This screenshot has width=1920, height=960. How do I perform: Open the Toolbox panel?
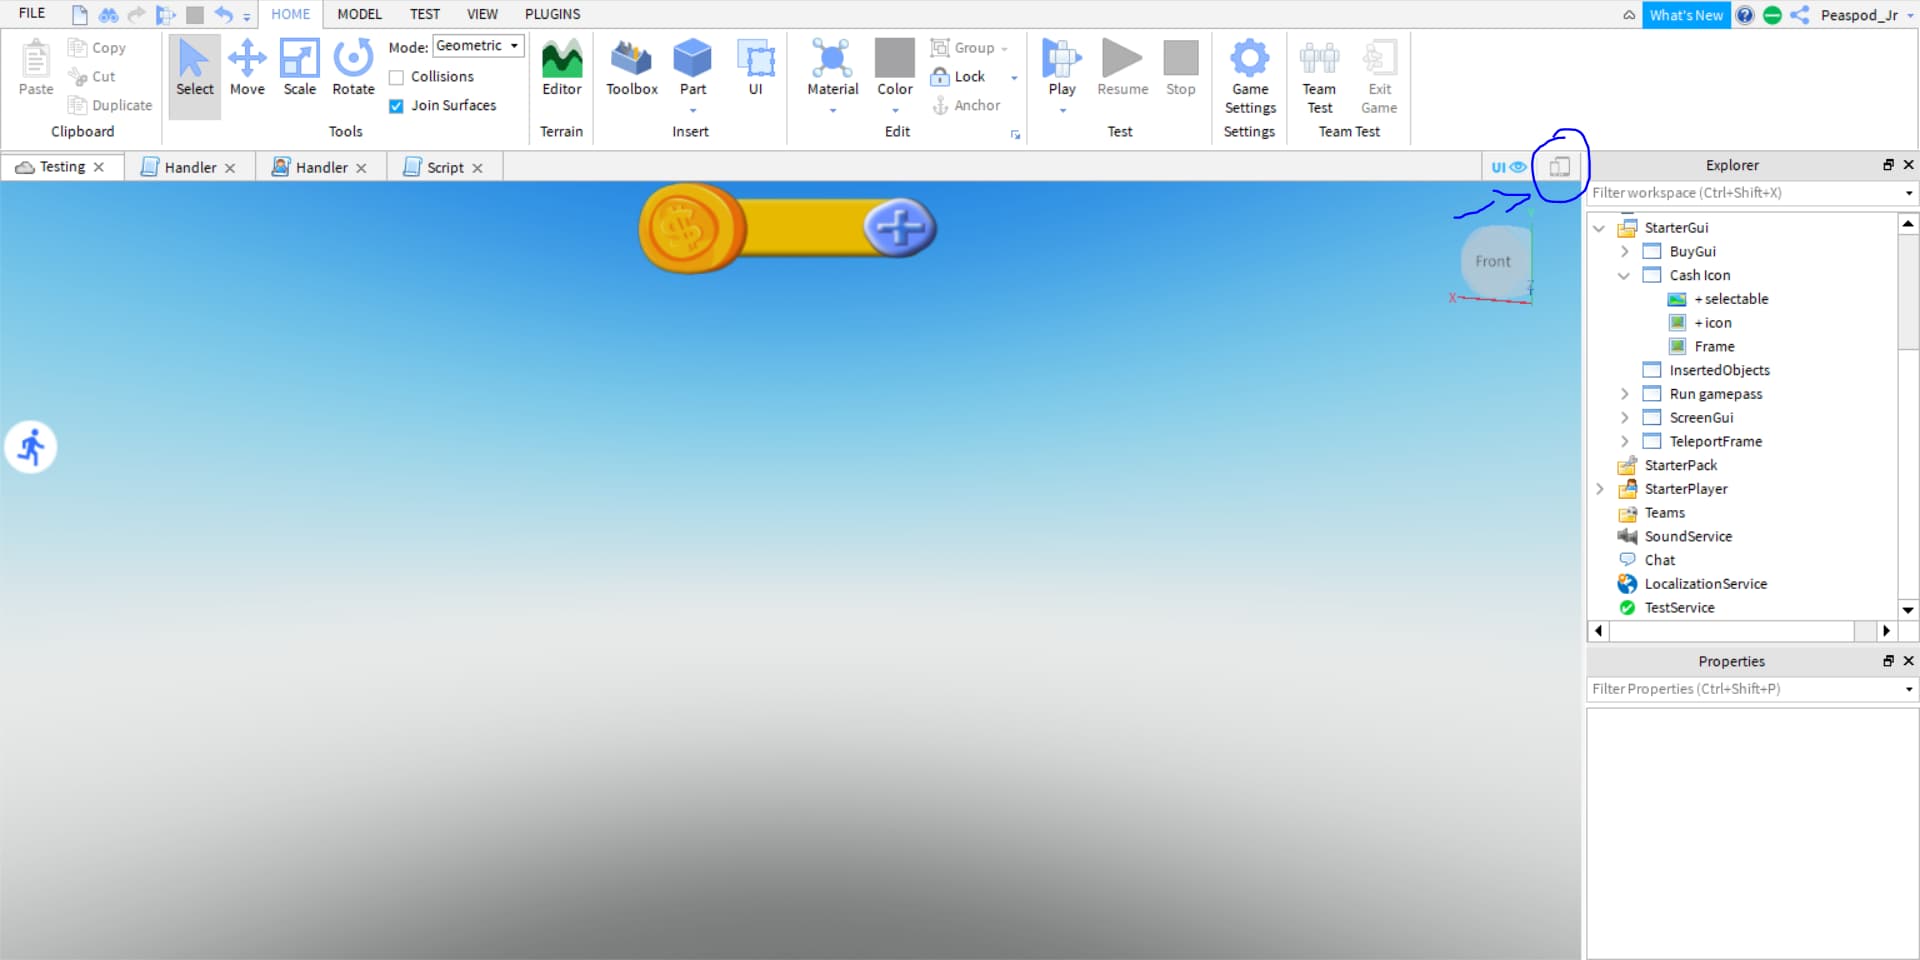pyautogui.click(x=632, y=68)
